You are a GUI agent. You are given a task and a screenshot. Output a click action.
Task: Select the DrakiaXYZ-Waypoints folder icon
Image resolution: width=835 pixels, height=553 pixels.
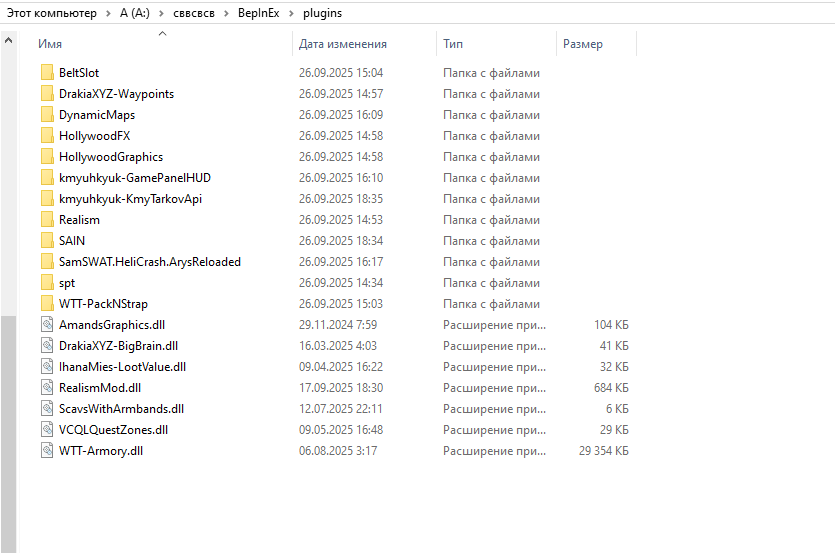[x=47, y=94]
